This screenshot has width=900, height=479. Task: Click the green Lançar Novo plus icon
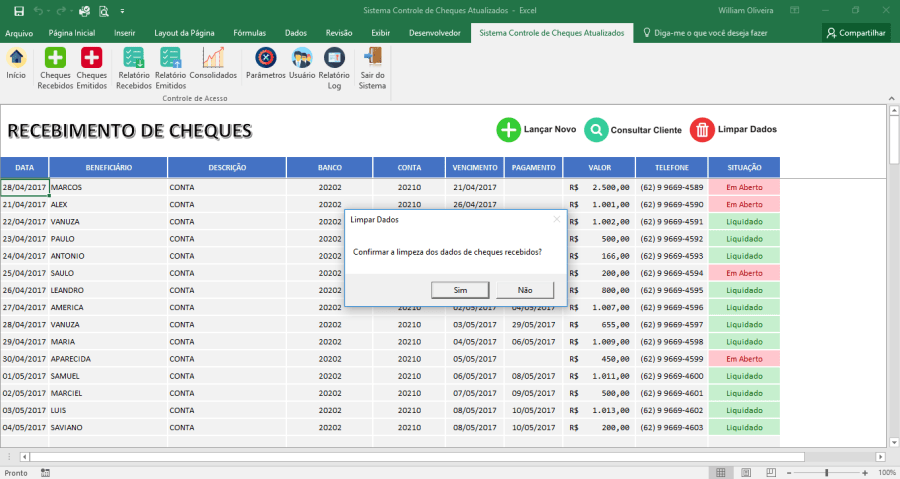coord(508,130)
